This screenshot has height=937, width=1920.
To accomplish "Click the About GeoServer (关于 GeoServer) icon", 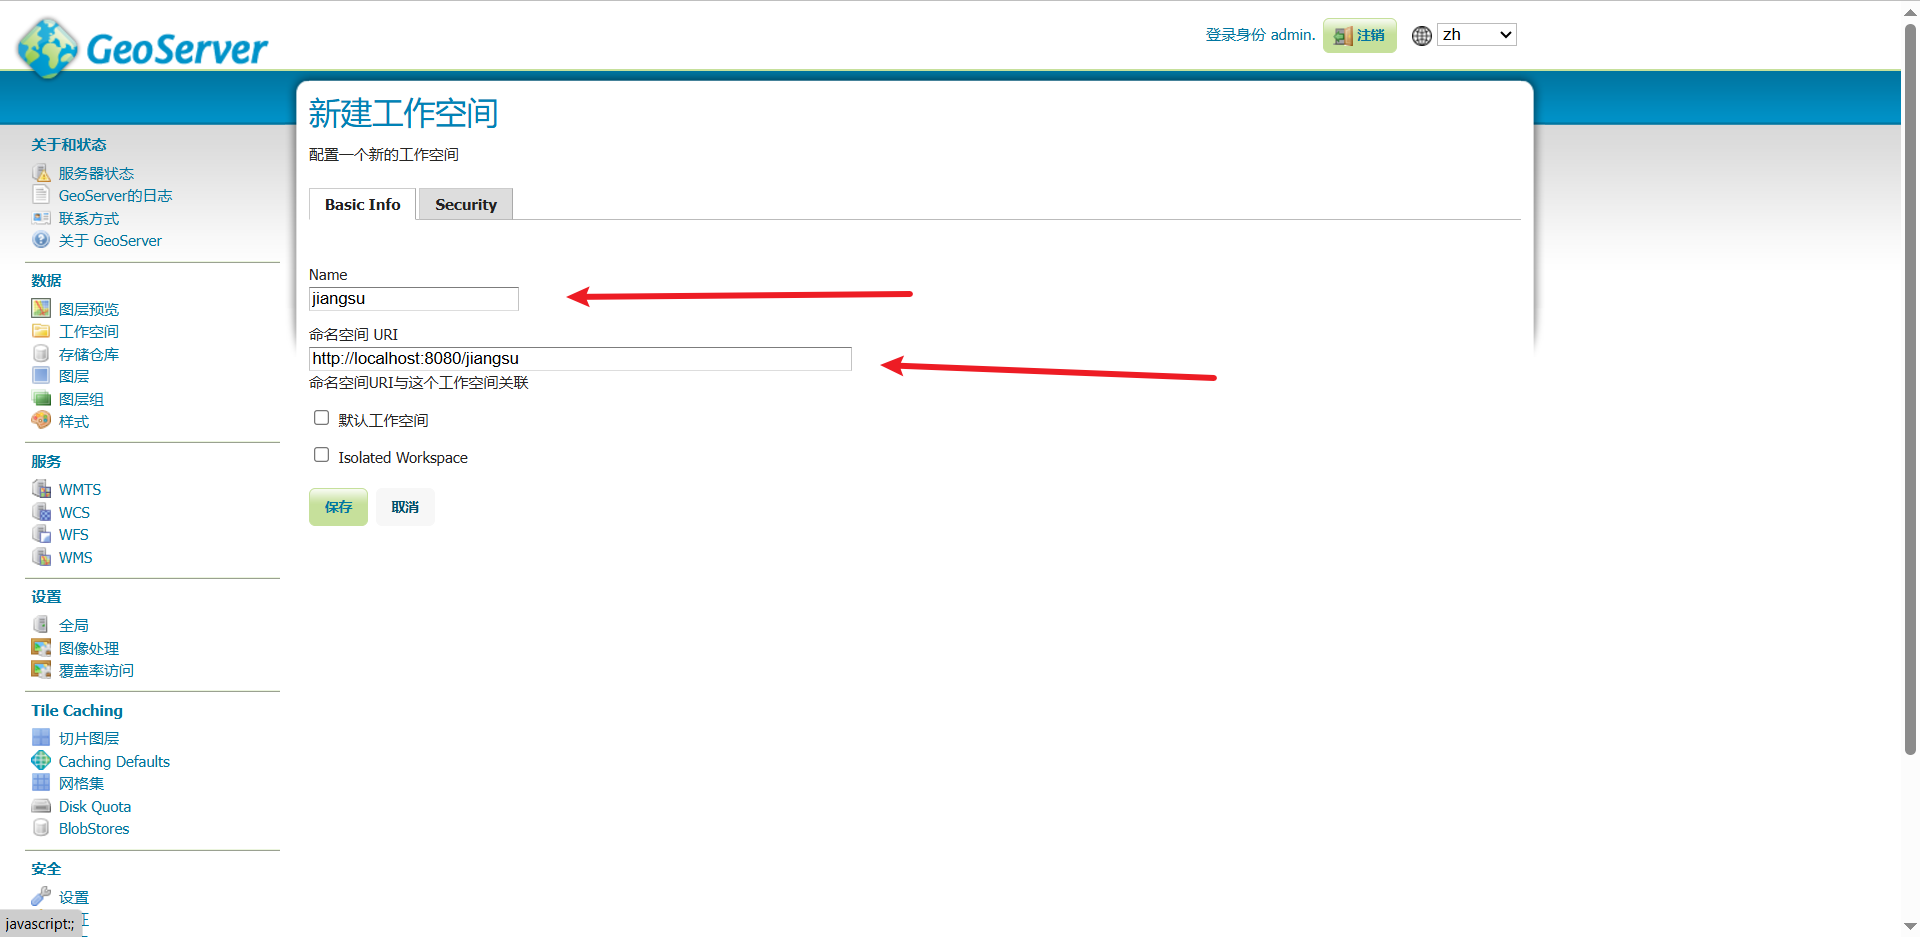I will pyautogui.click(x=41, y=240).
